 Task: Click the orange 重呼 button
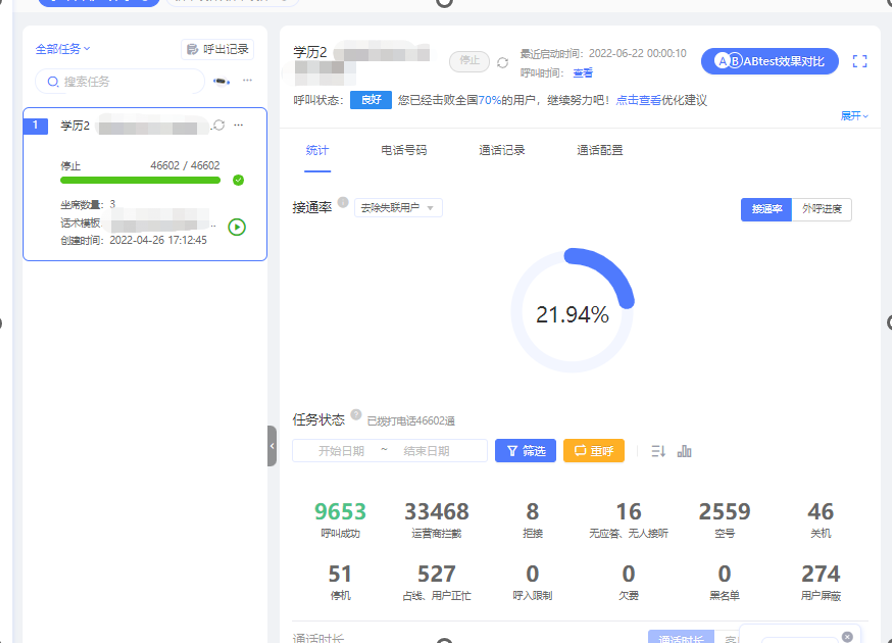click(x=593, y=451)
